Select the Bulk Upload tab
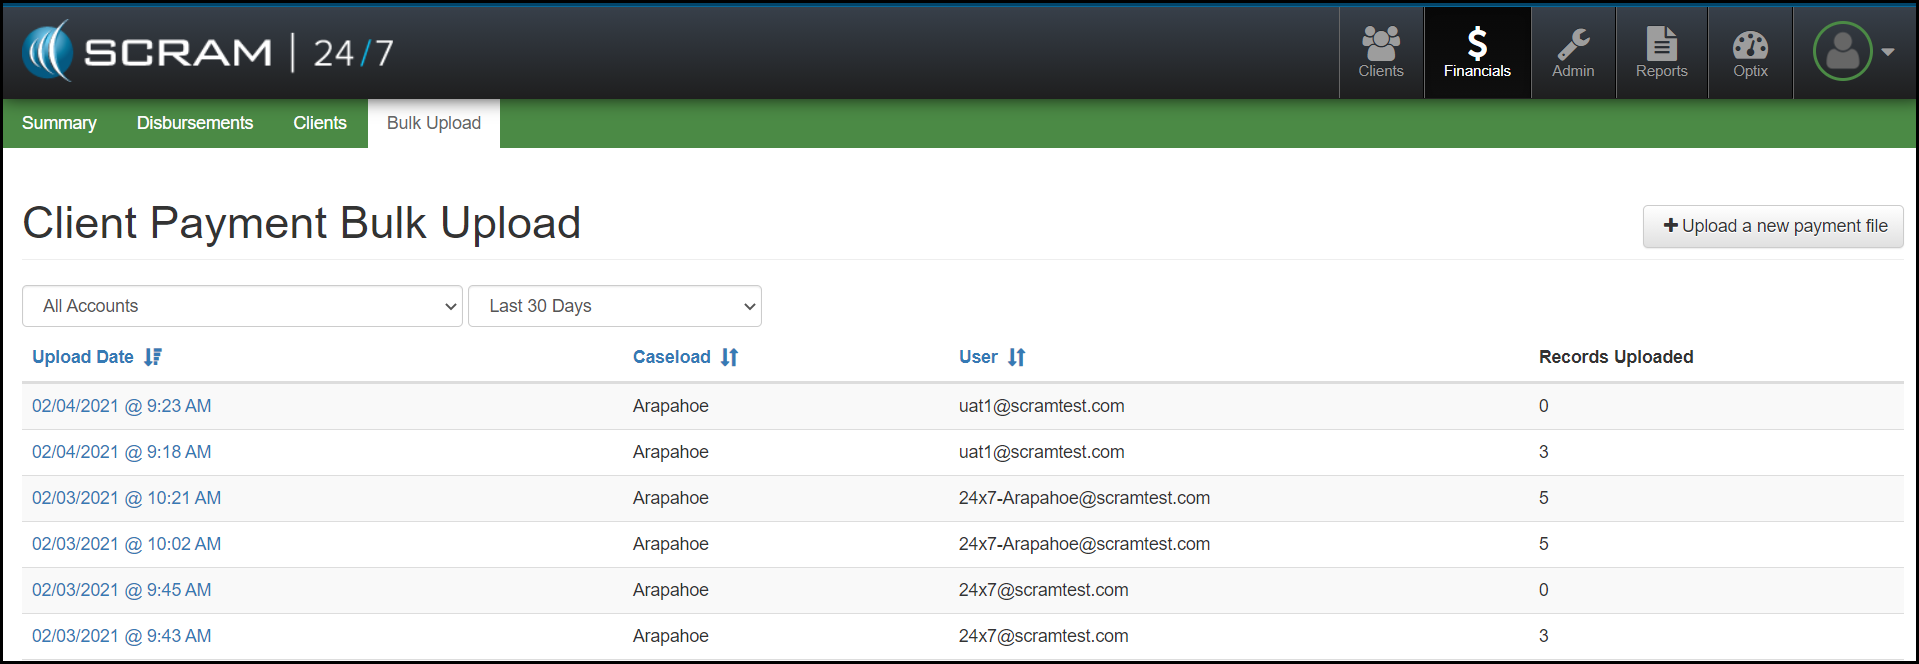Viewport: 1919px width, 664px height. coord(434,123)
